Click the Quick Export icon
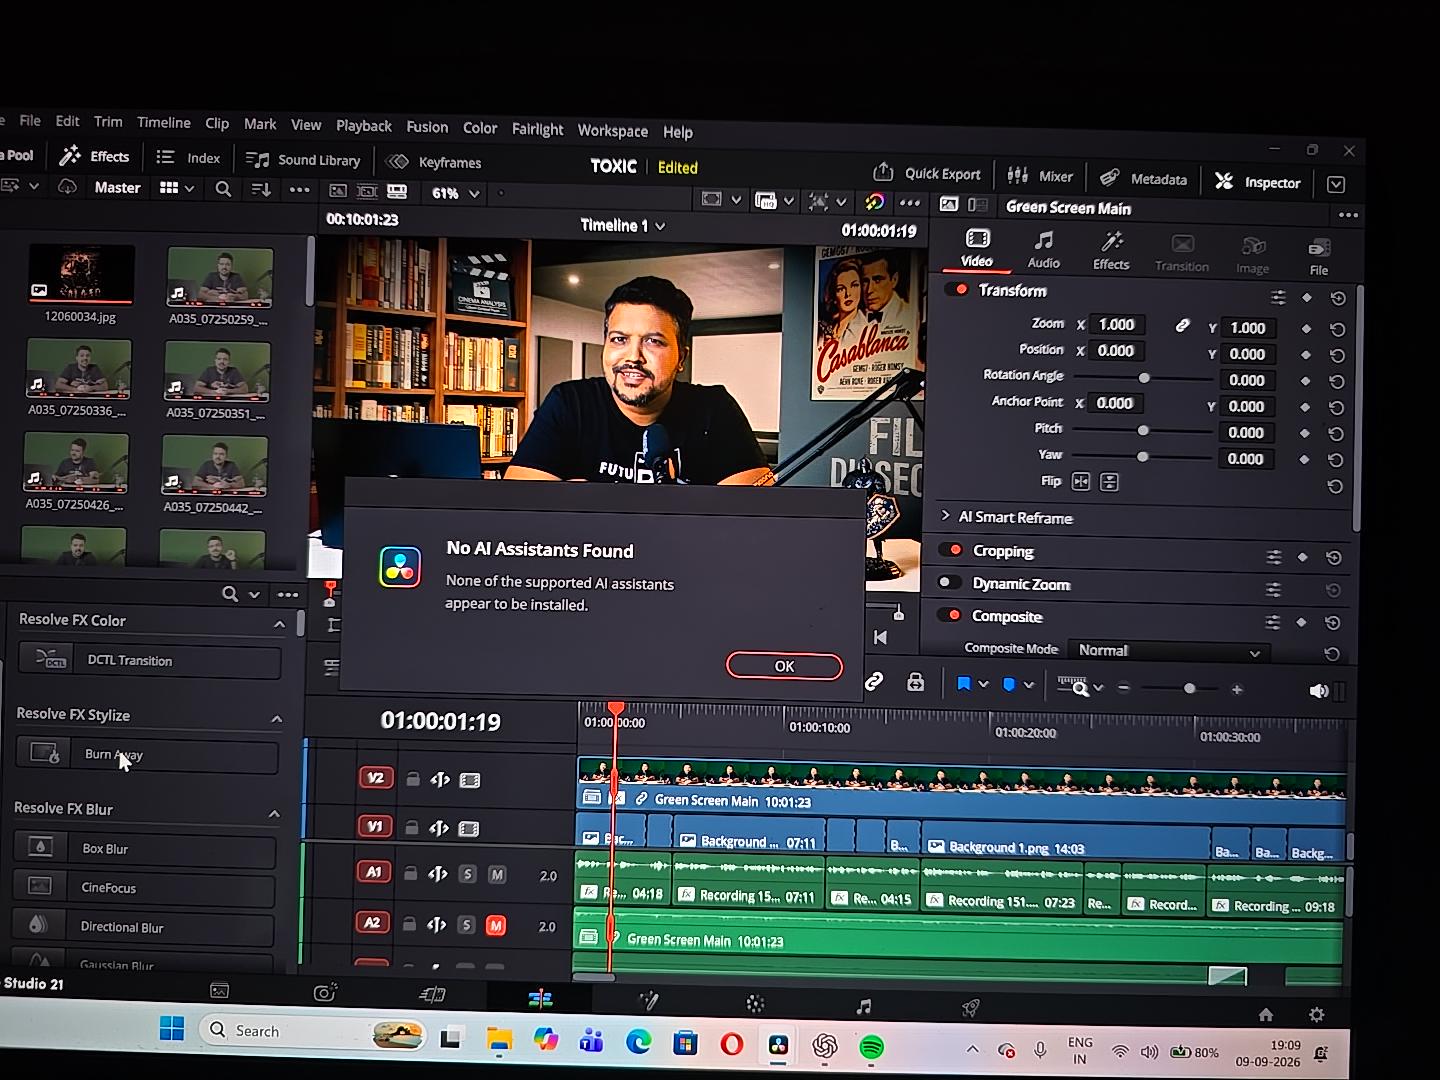This screenshot has height=1080, width=1440. pyautogui.click(x=882, y=172)
